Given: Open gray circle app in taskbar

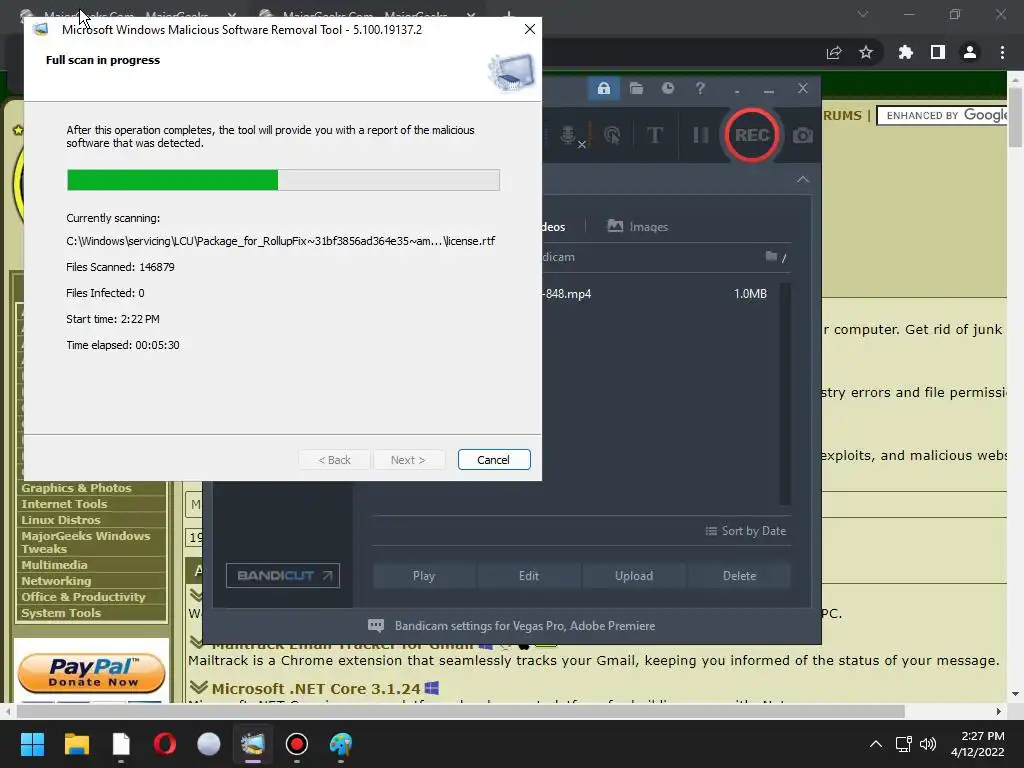Looking at the screenshot, I should point(209,744).
